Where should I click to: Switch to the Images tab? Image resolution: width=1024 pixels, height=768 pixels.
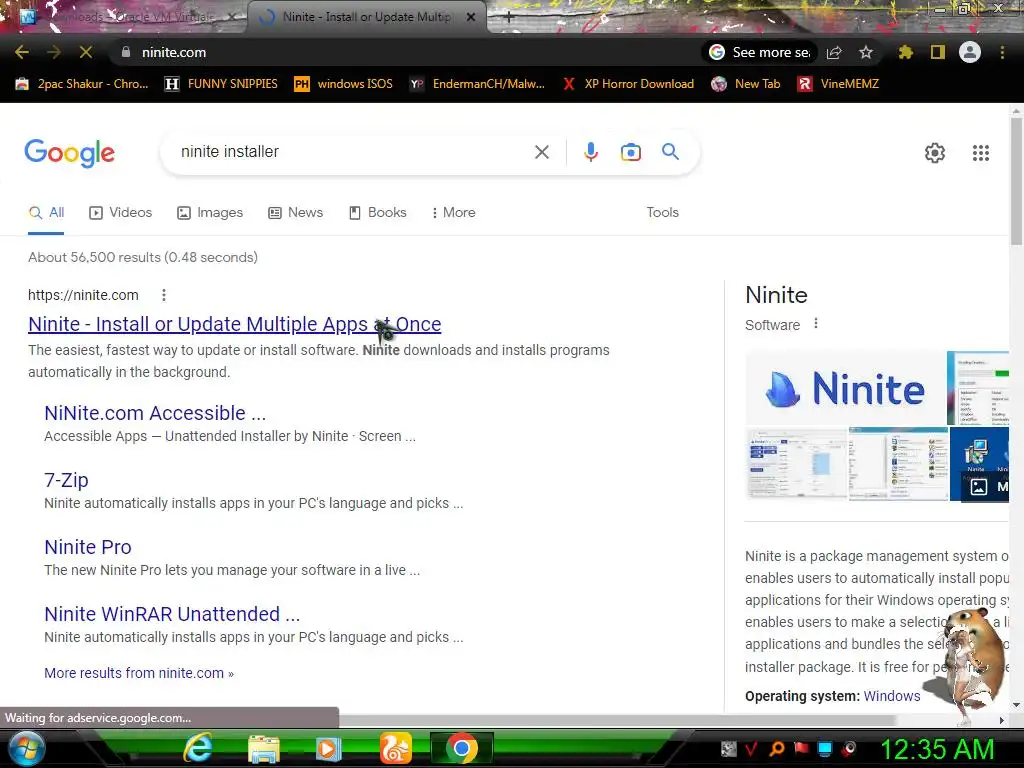pos(210,212)
